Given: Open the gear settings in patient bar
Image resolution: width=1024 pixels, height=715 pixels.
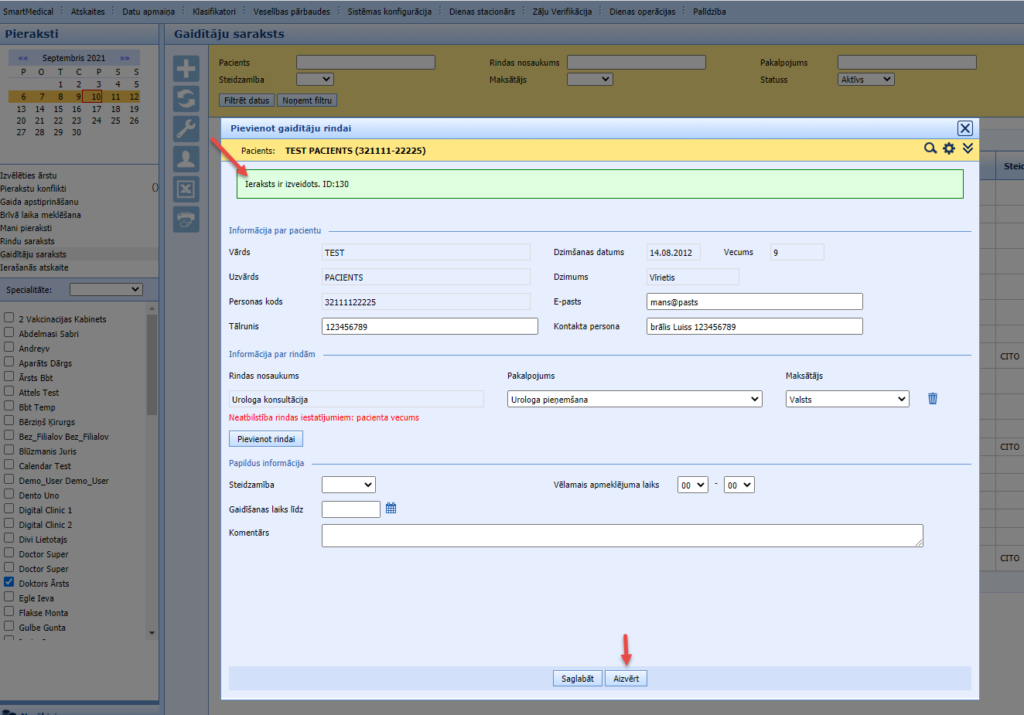Looking at the screenshot, I should coord(949,149).
